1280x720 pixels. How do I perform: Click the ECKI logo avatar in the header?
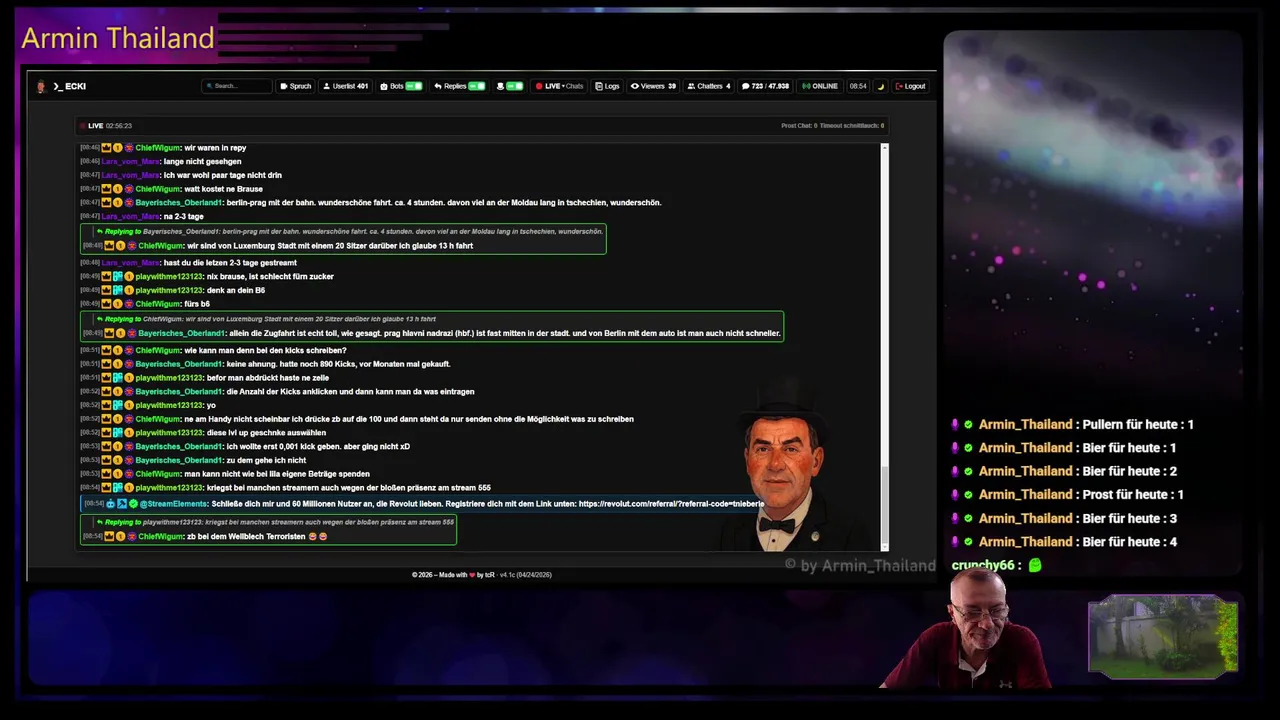click(41, 86)
